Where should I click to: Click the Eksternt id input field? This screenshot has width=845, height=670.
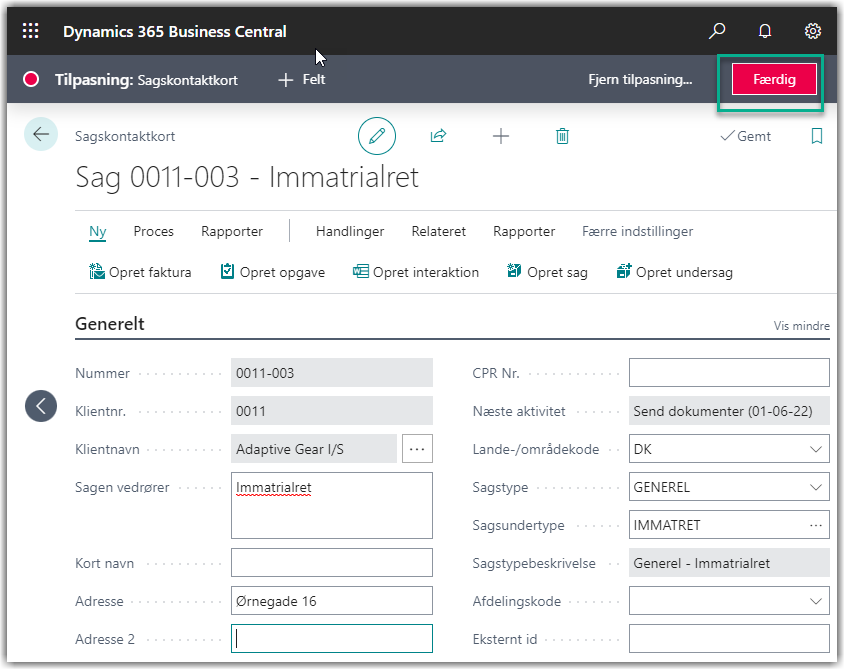click(729, 639)
